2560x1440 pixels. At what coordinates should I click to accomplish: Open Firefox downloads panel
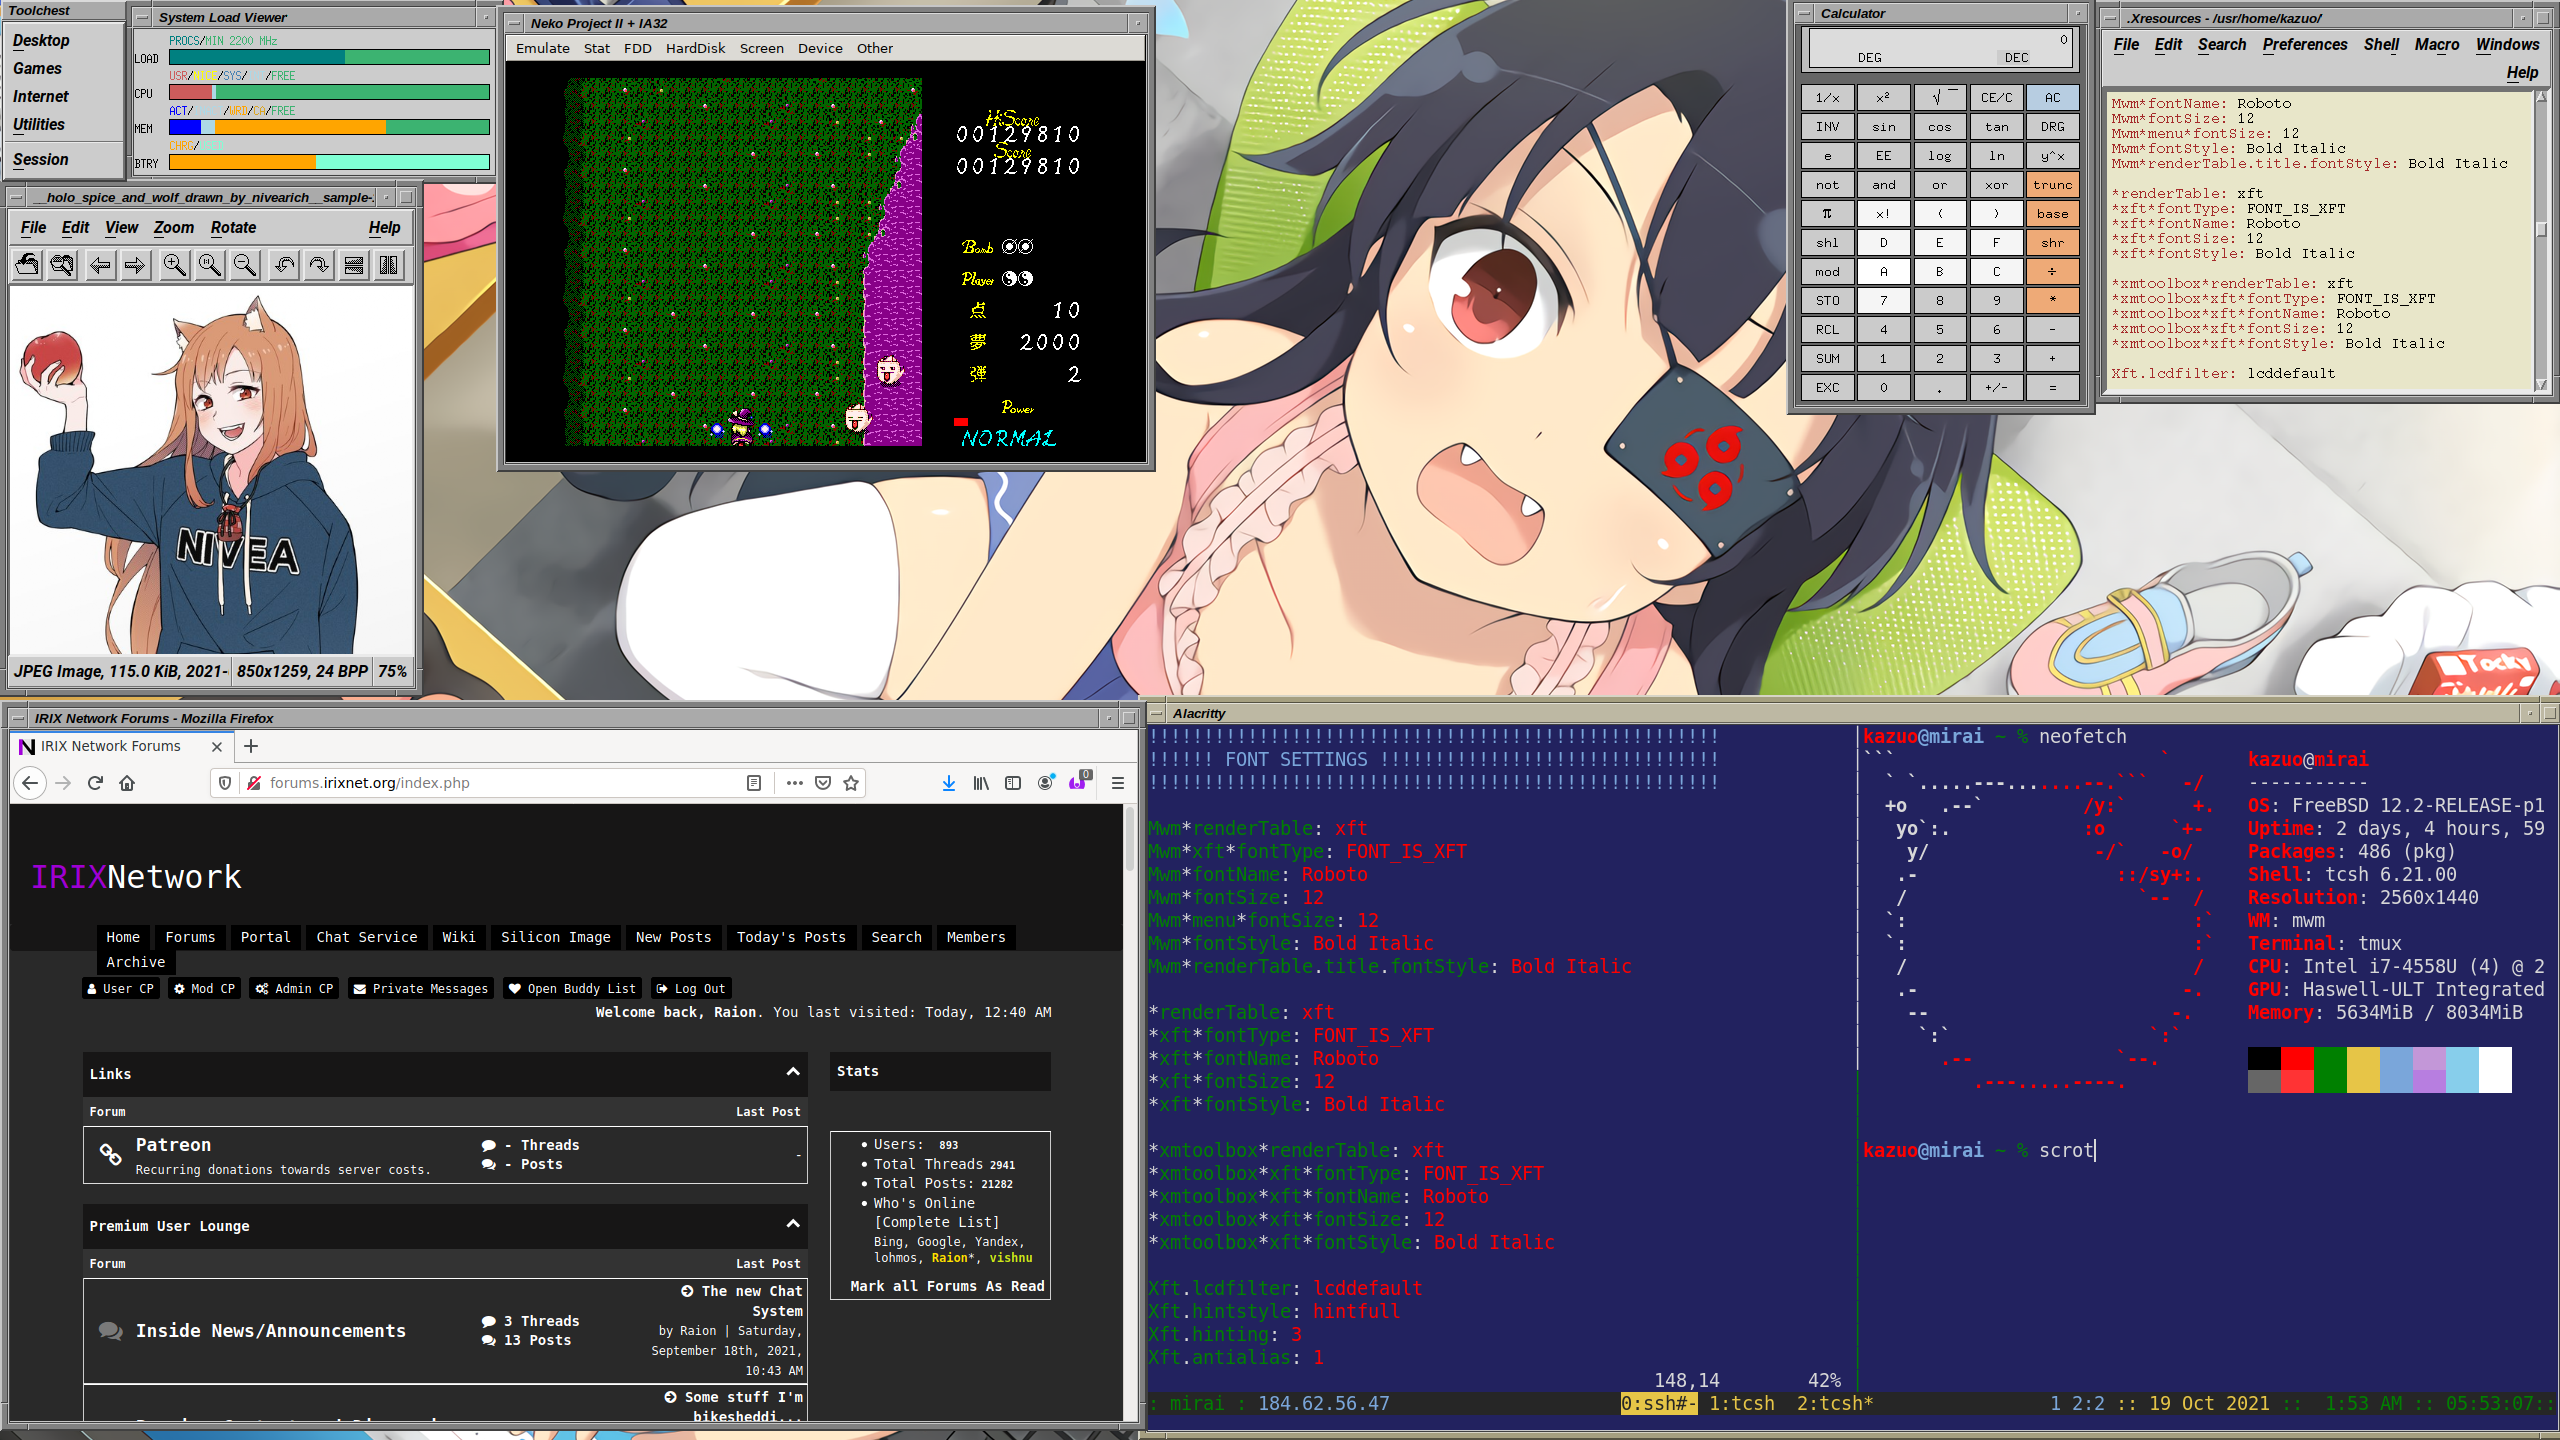click(949, 783)
